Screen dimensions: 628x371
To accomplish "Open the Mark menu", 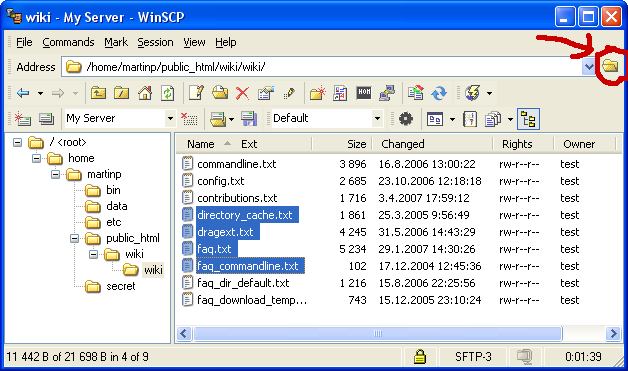I will pos(116,42).
